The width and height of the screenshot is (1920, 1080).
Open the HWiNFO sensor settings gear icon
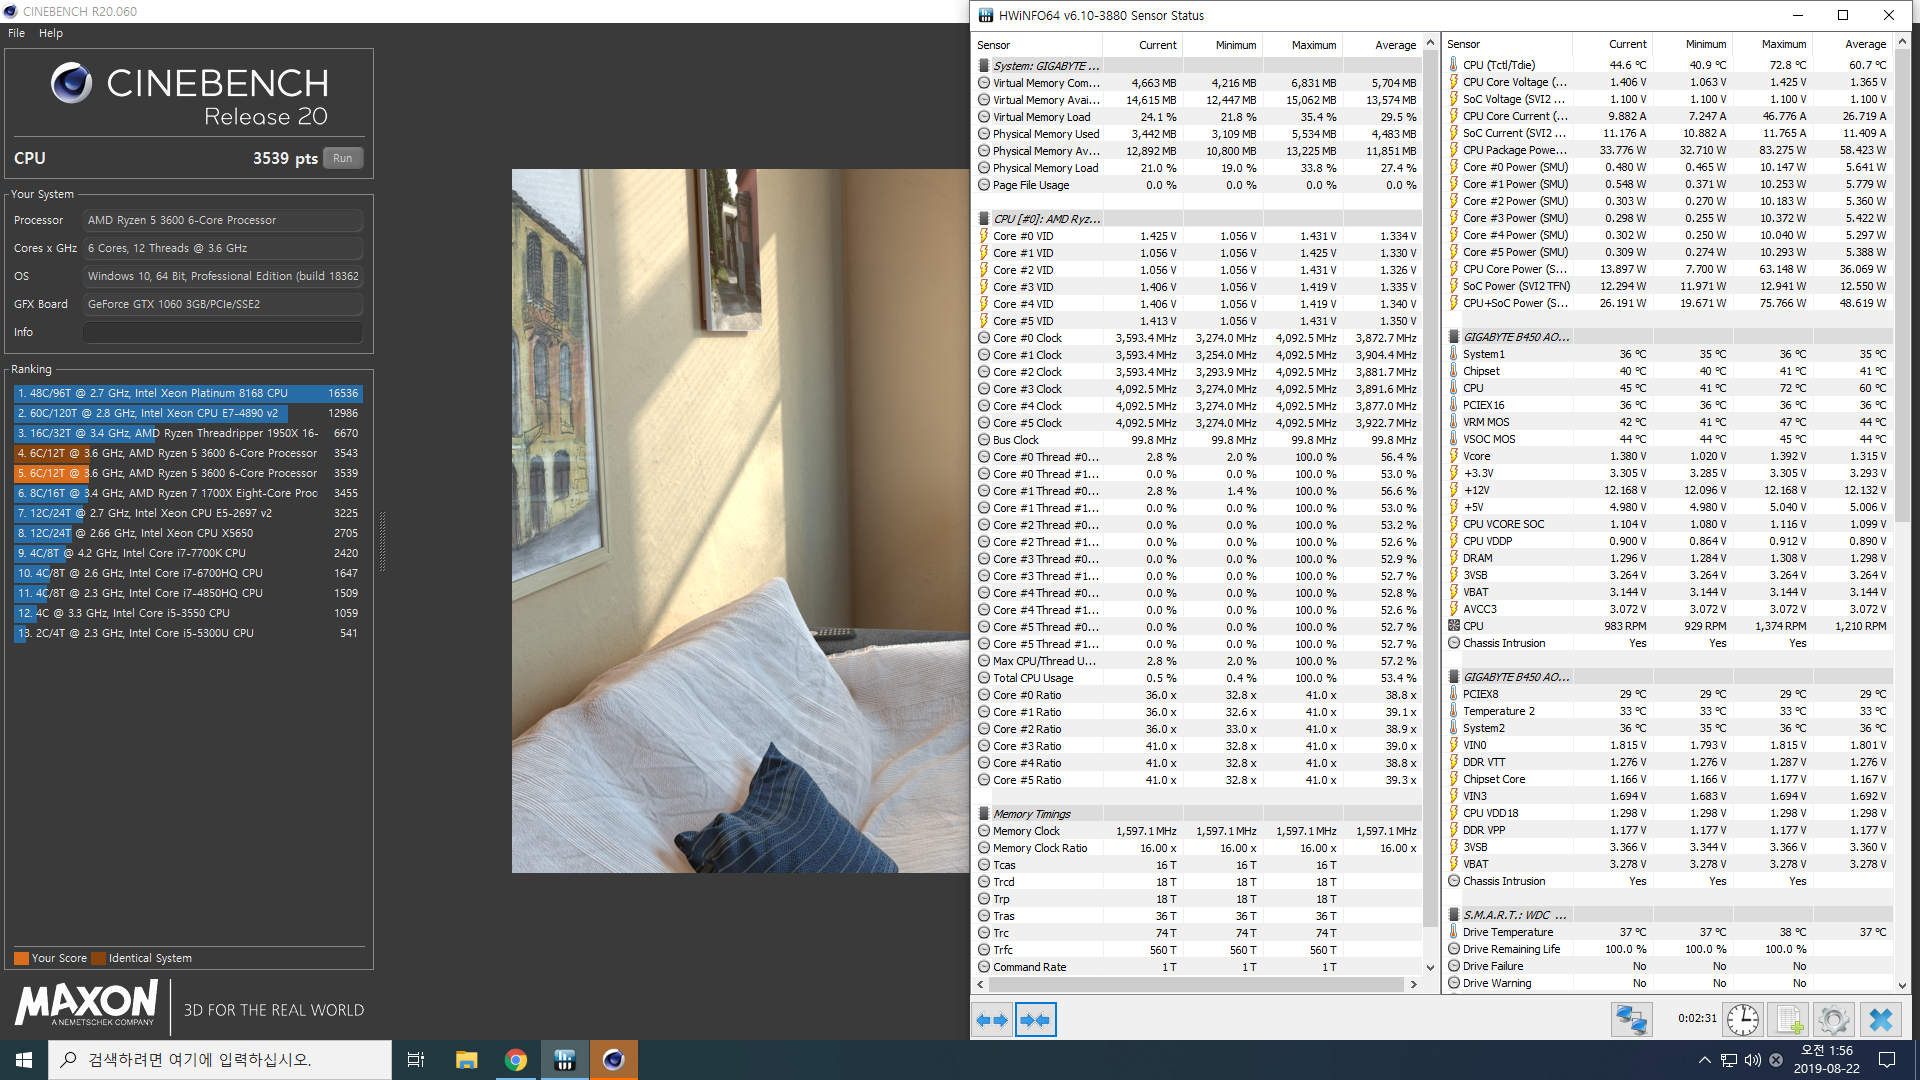[1833, 1020]
